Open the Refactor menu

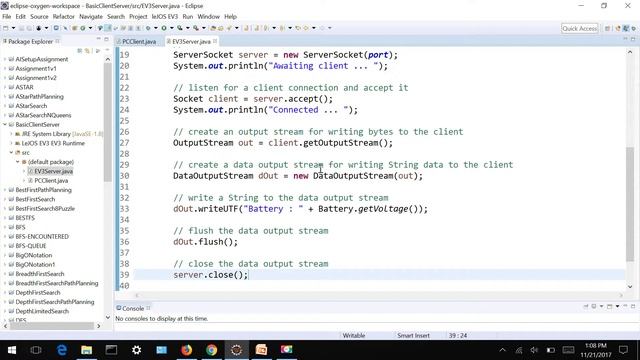[x=64, y=17]
